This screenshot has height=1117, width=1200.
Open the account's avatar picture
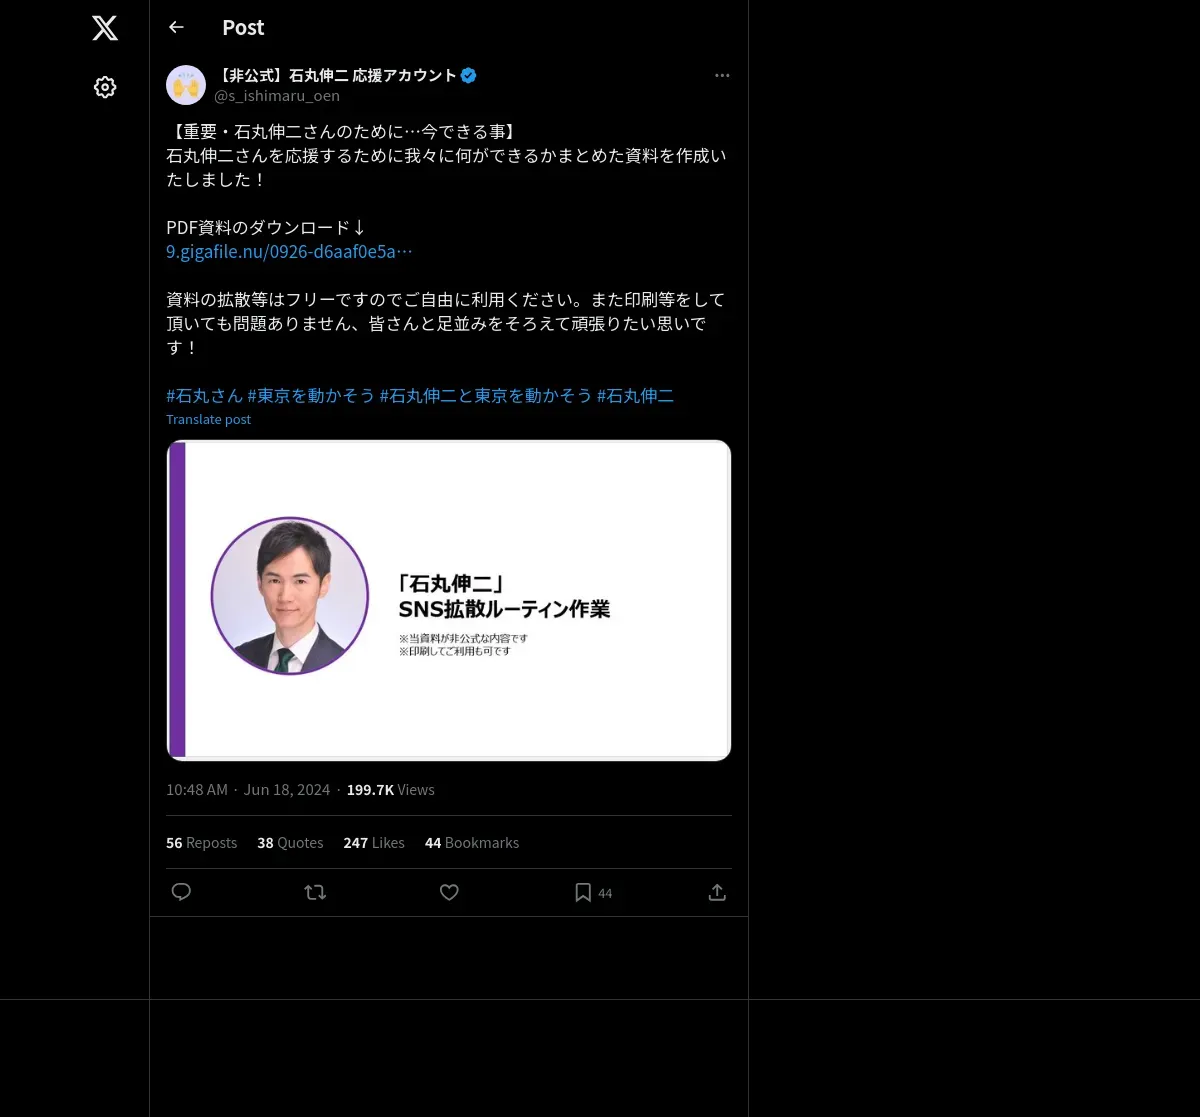tap(186, 85)
